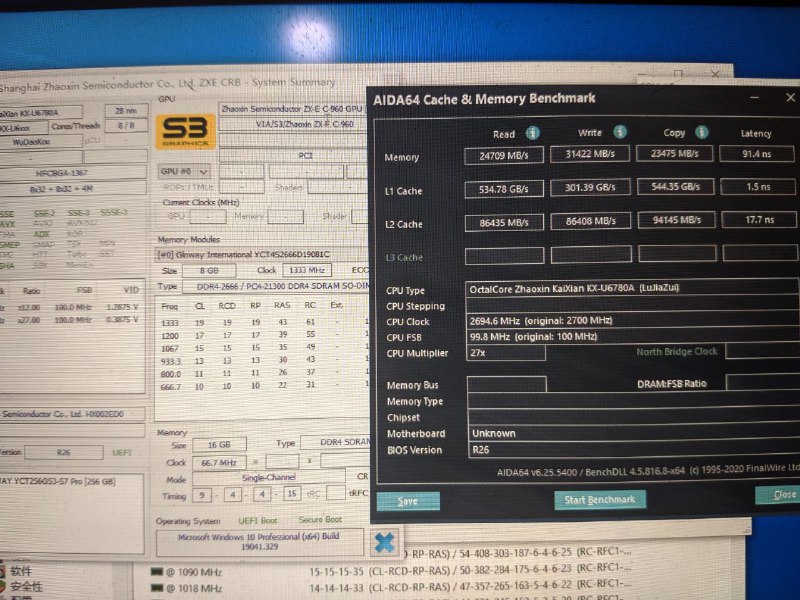The image size is (800, 600).
Task: Click the S3 Graphics logo in HWiNFO
Action: tap(185, 131)
